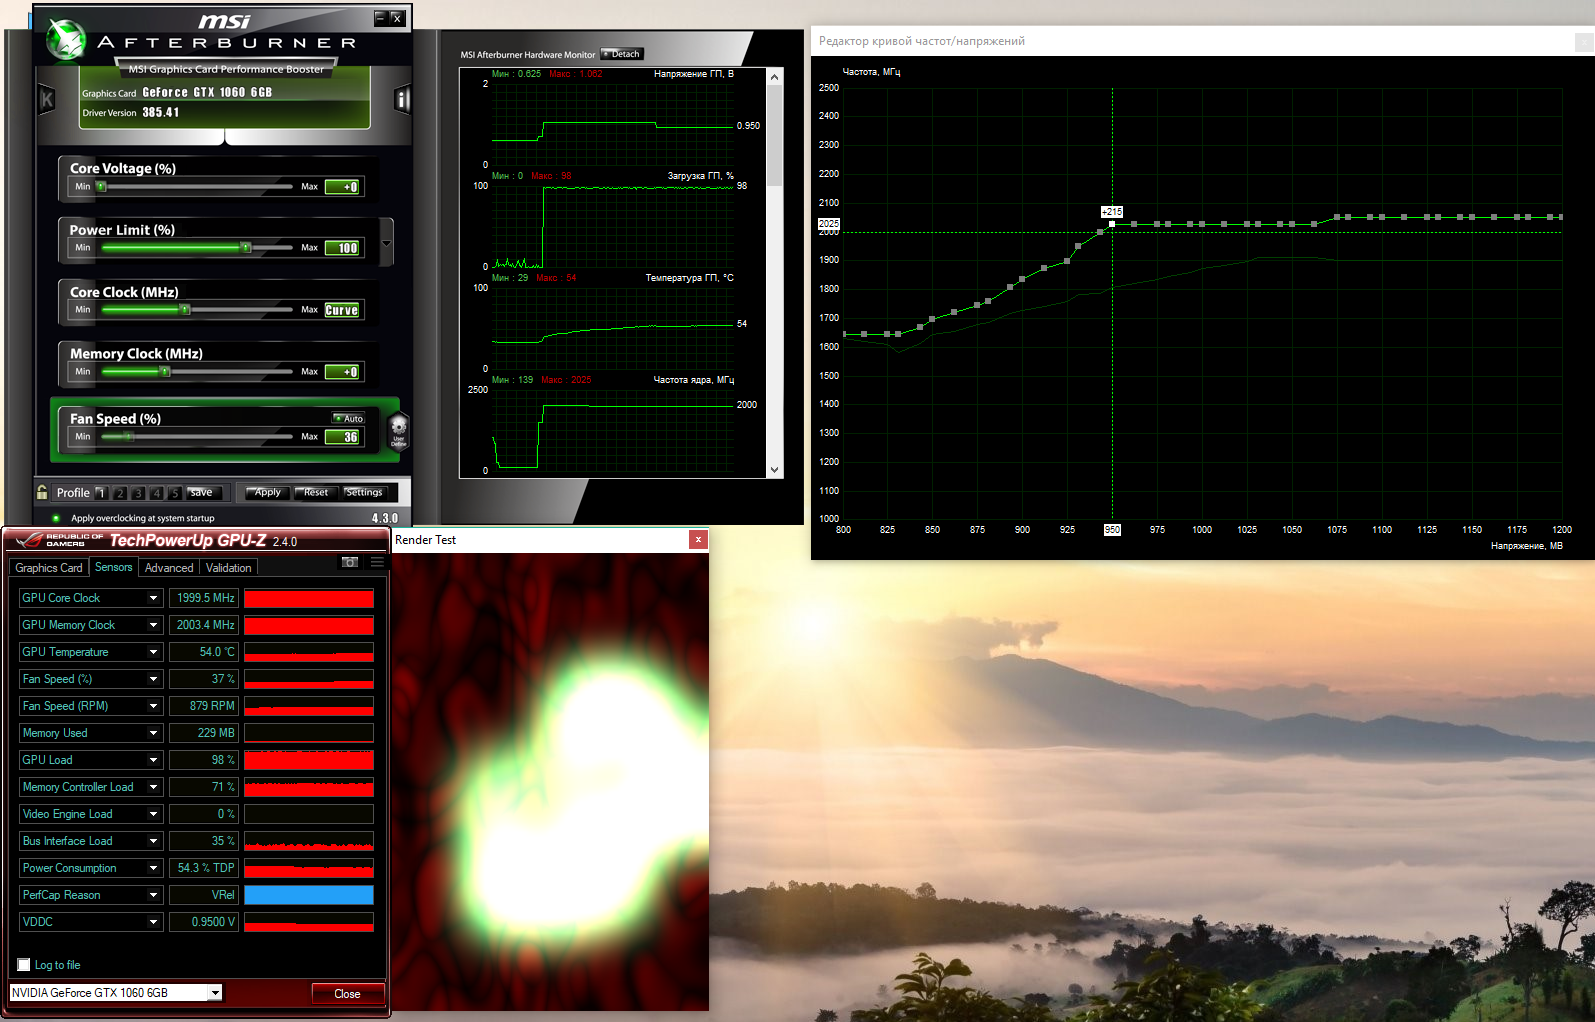Click the PerfCap Reason blue graph bar
The width and height of the screenshot is (1595, 1022).
pos(309,895)
